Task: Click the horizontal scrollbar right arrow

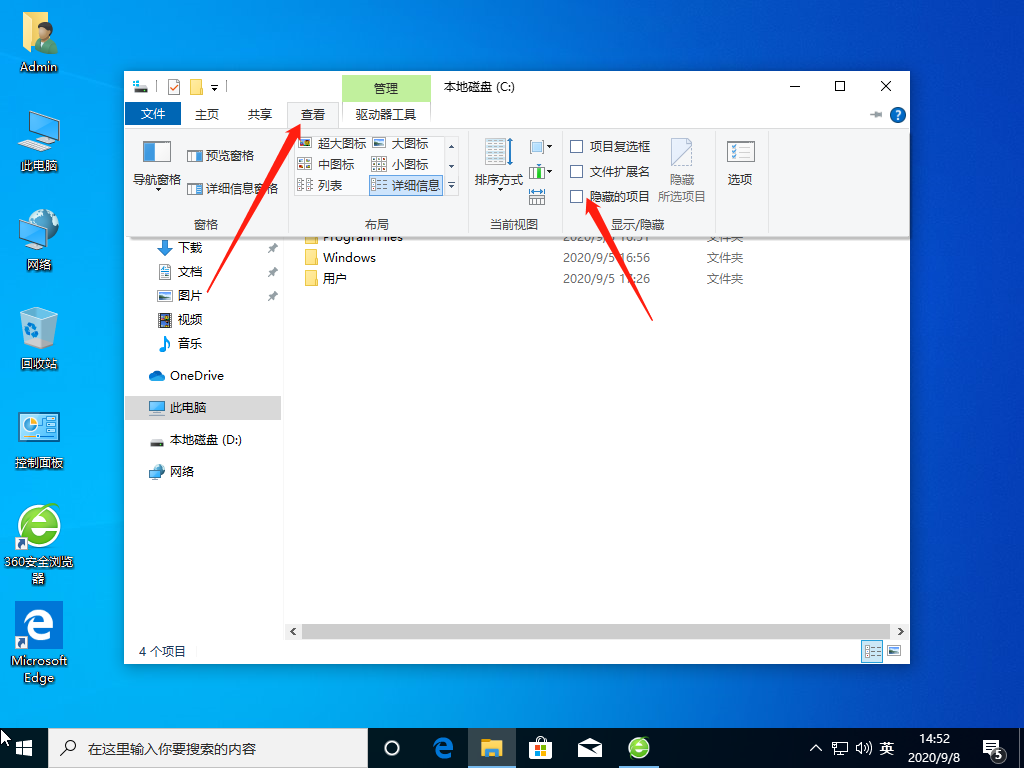Action: (x=901, y=631)
